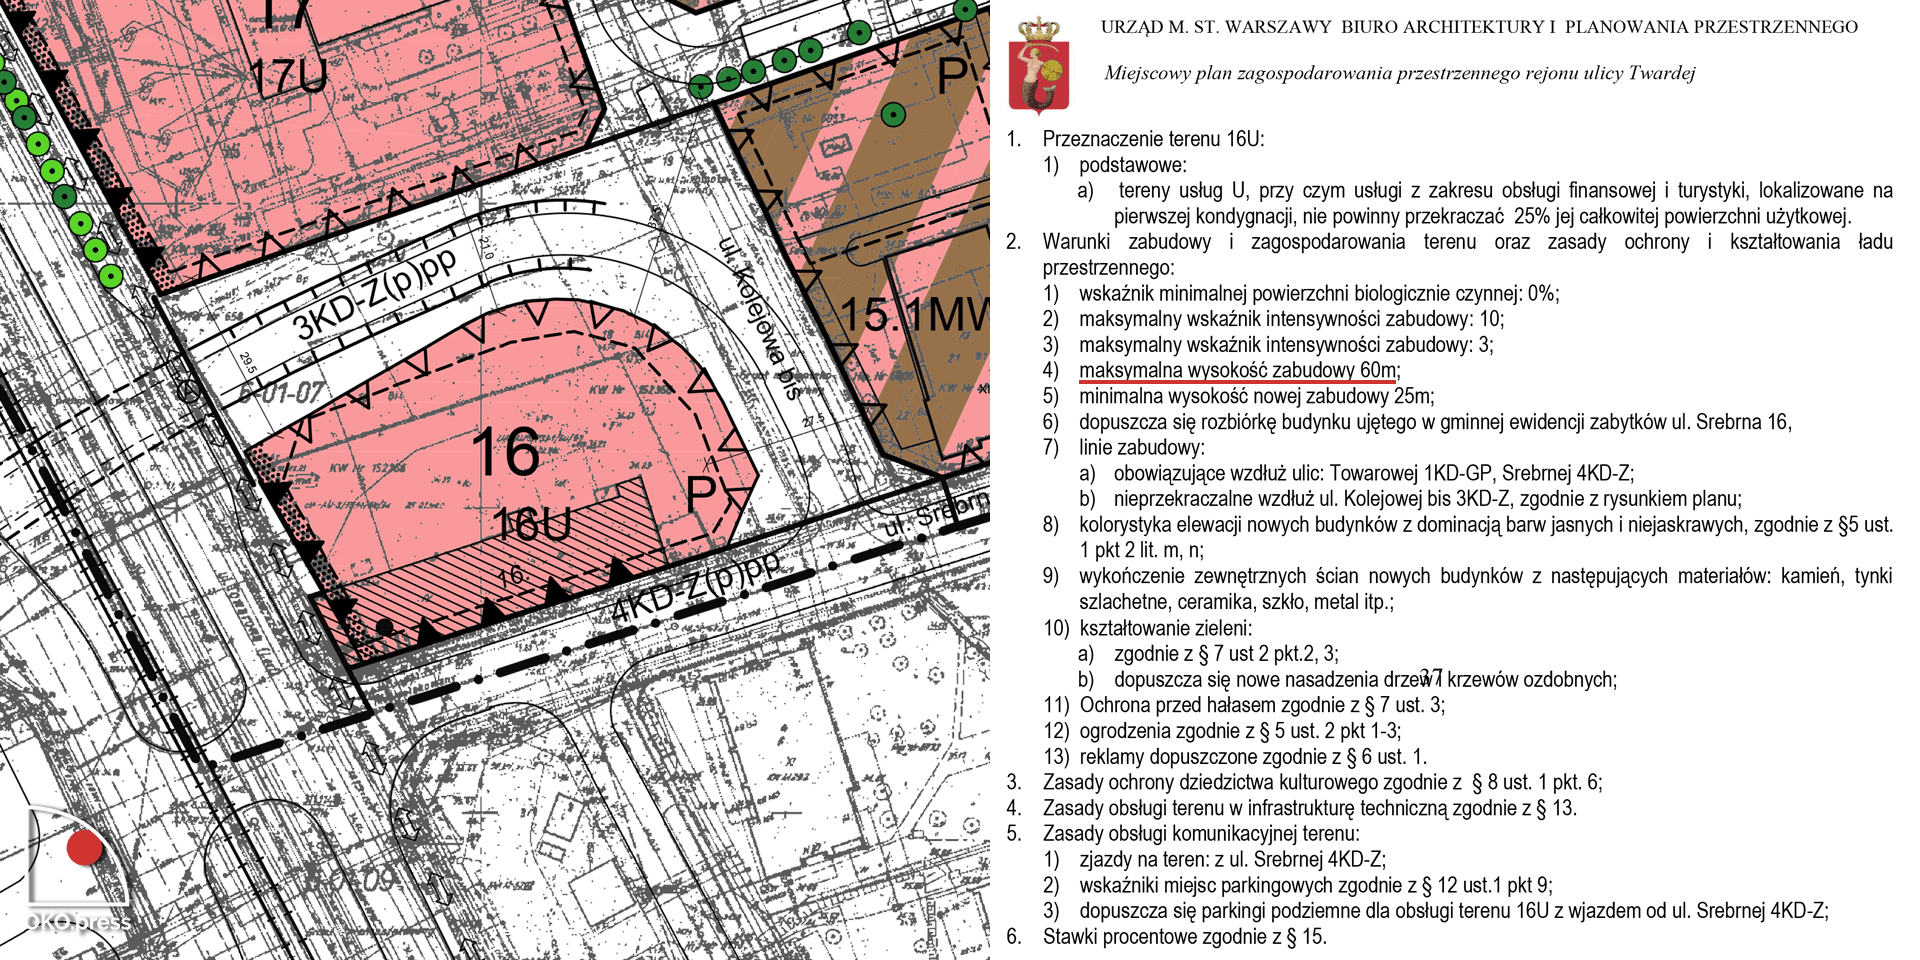Select 'maksymalny wskaźnik intensywności zabudowy: 3;'
The width and height of the screenshot is (1920, 960).
pyautogui.click(x=1286, y=345)
